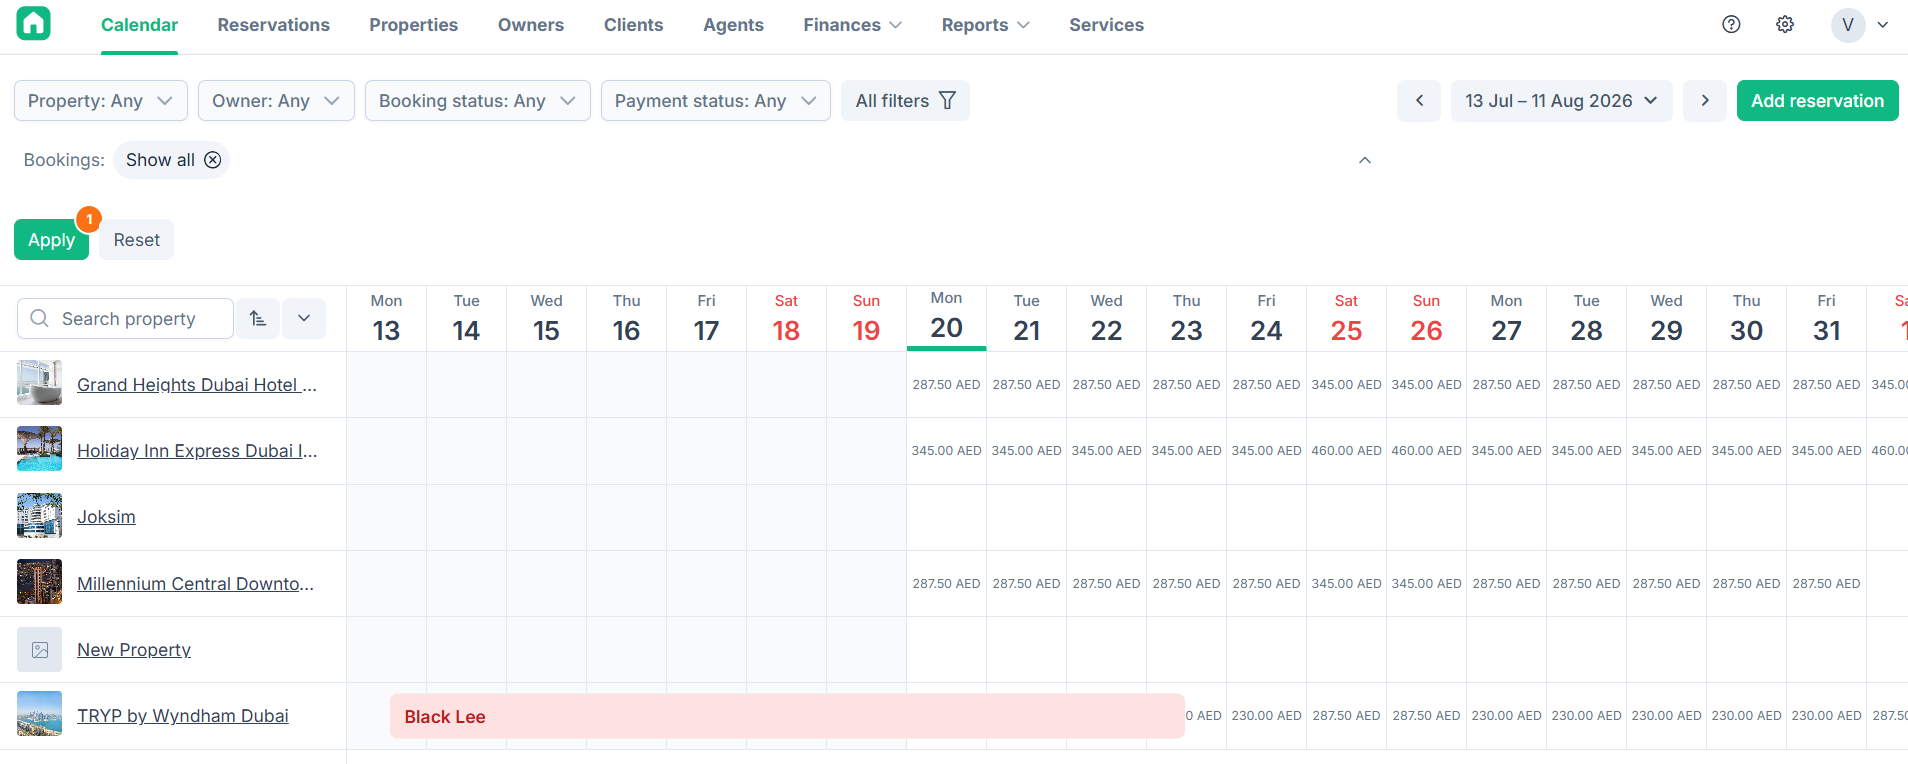Click the Add reservation button
The width and height of the screenshot is (1908, 764).
(x=1818, y=101)
